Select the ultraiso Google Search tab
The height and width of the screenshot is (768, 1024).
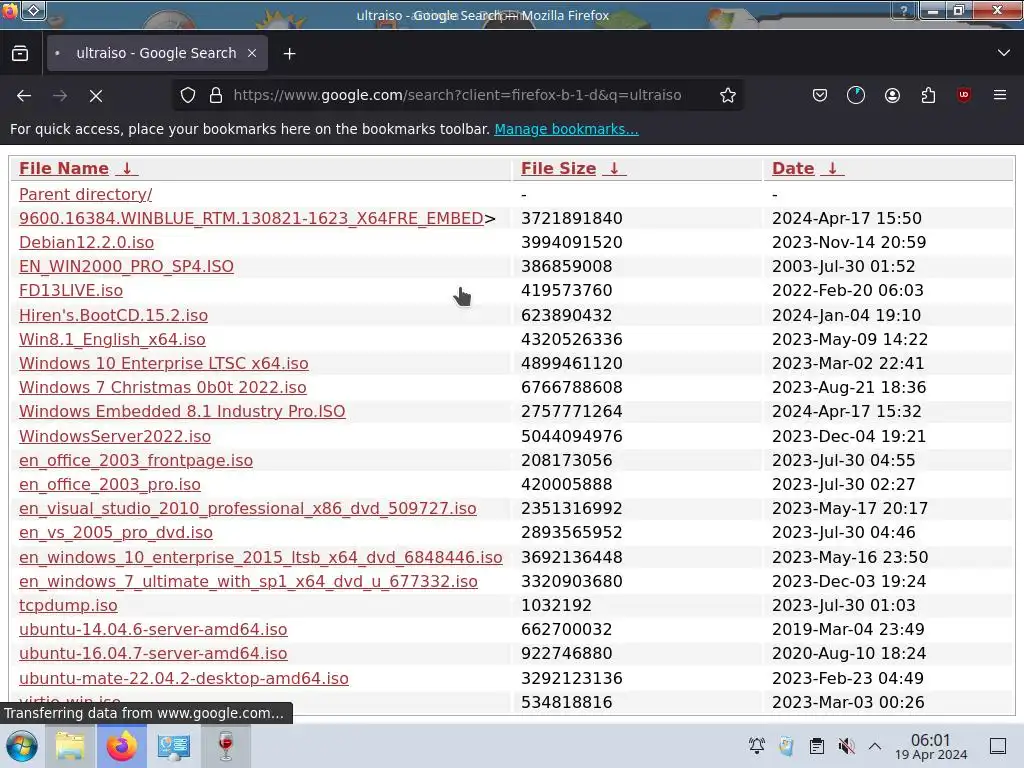point(157,54)
